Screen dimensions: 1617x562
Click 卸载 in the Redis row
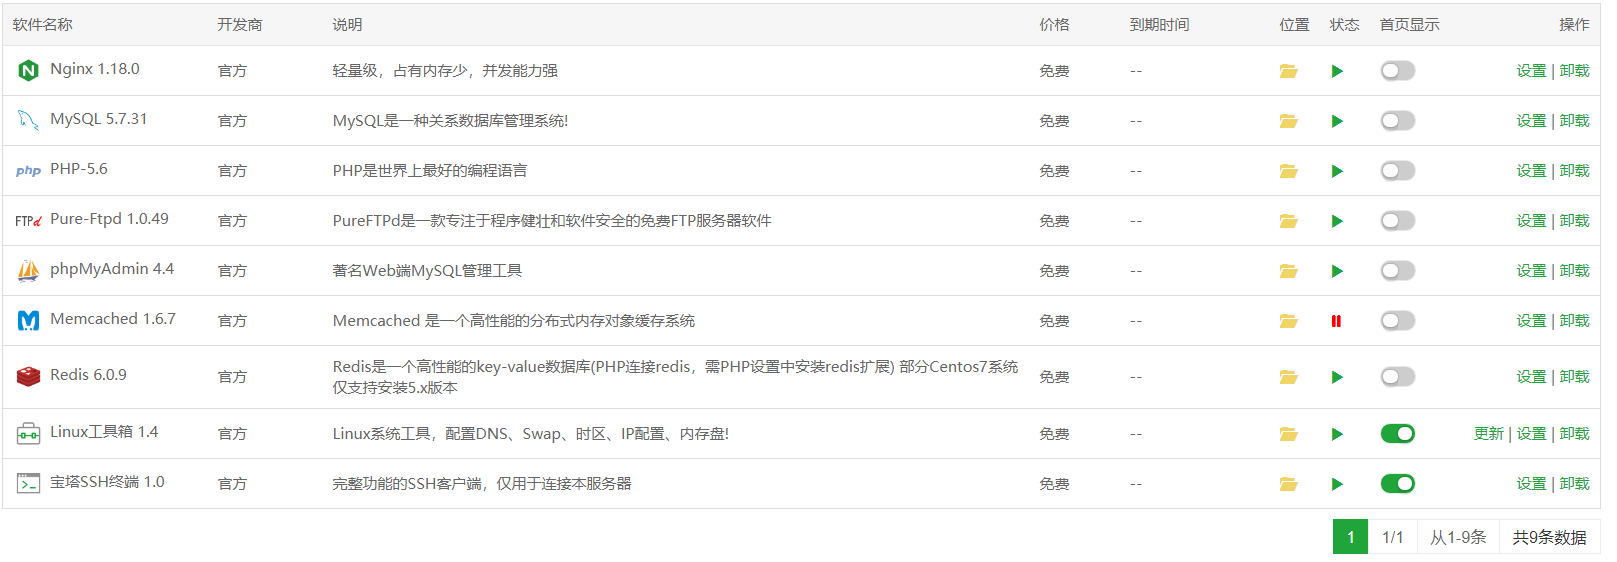click(1574, 377)
